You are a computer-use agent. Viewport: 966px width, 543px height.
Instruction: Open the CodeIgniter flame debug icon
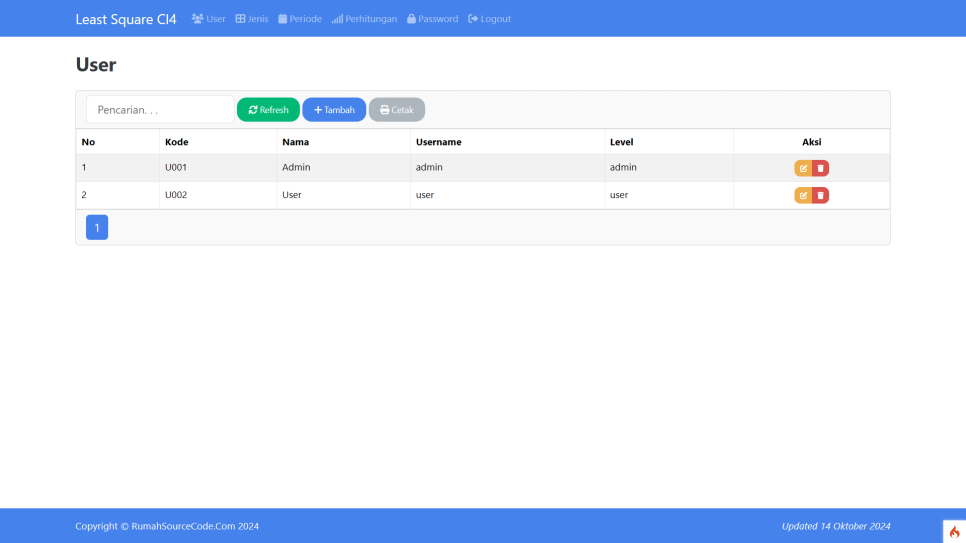(x=954, y=532)
